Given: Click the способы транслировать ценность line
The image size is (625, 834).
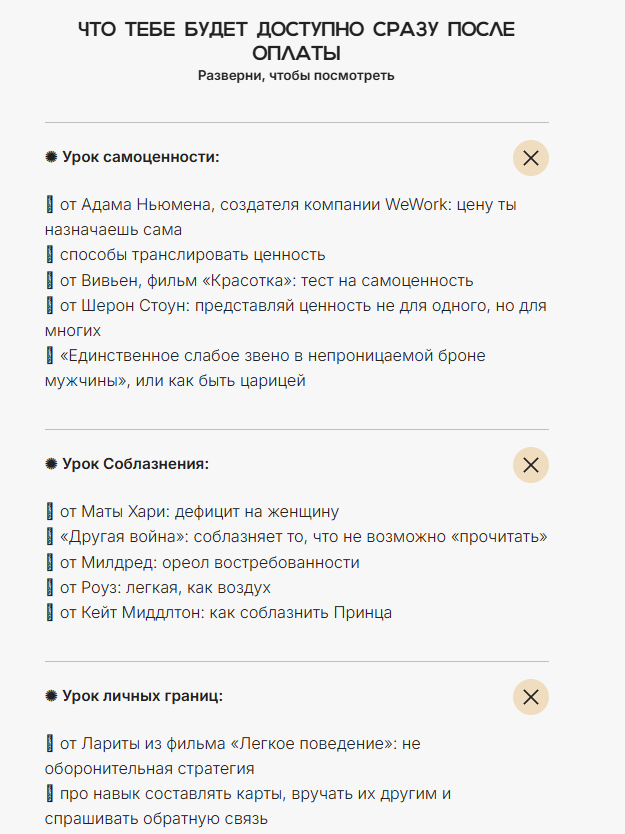Looking at the screenshot, I should (x=192, y=255).
